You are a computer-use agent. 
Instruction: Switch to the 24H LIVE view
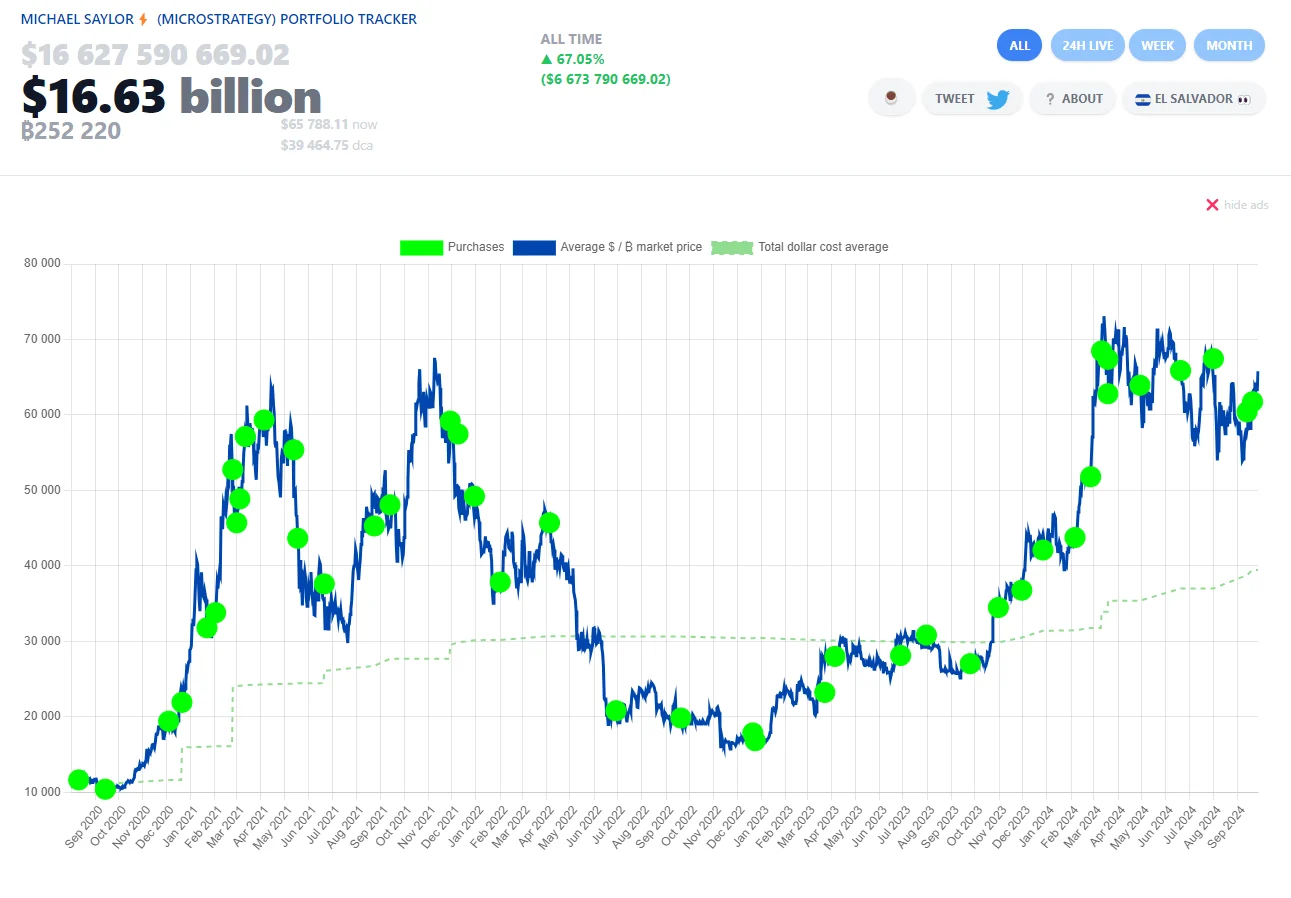[1087, 45]
